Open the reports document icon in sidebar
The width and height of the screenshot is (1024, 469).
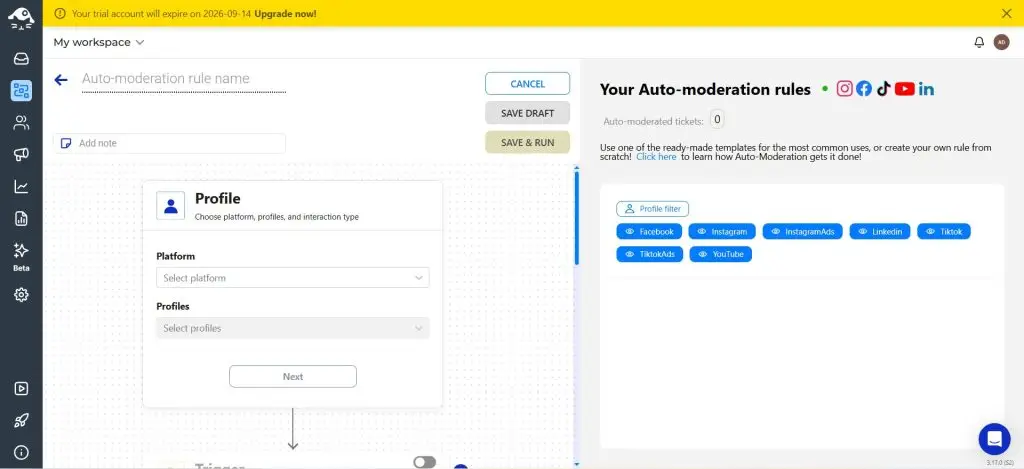click(21, 219)
